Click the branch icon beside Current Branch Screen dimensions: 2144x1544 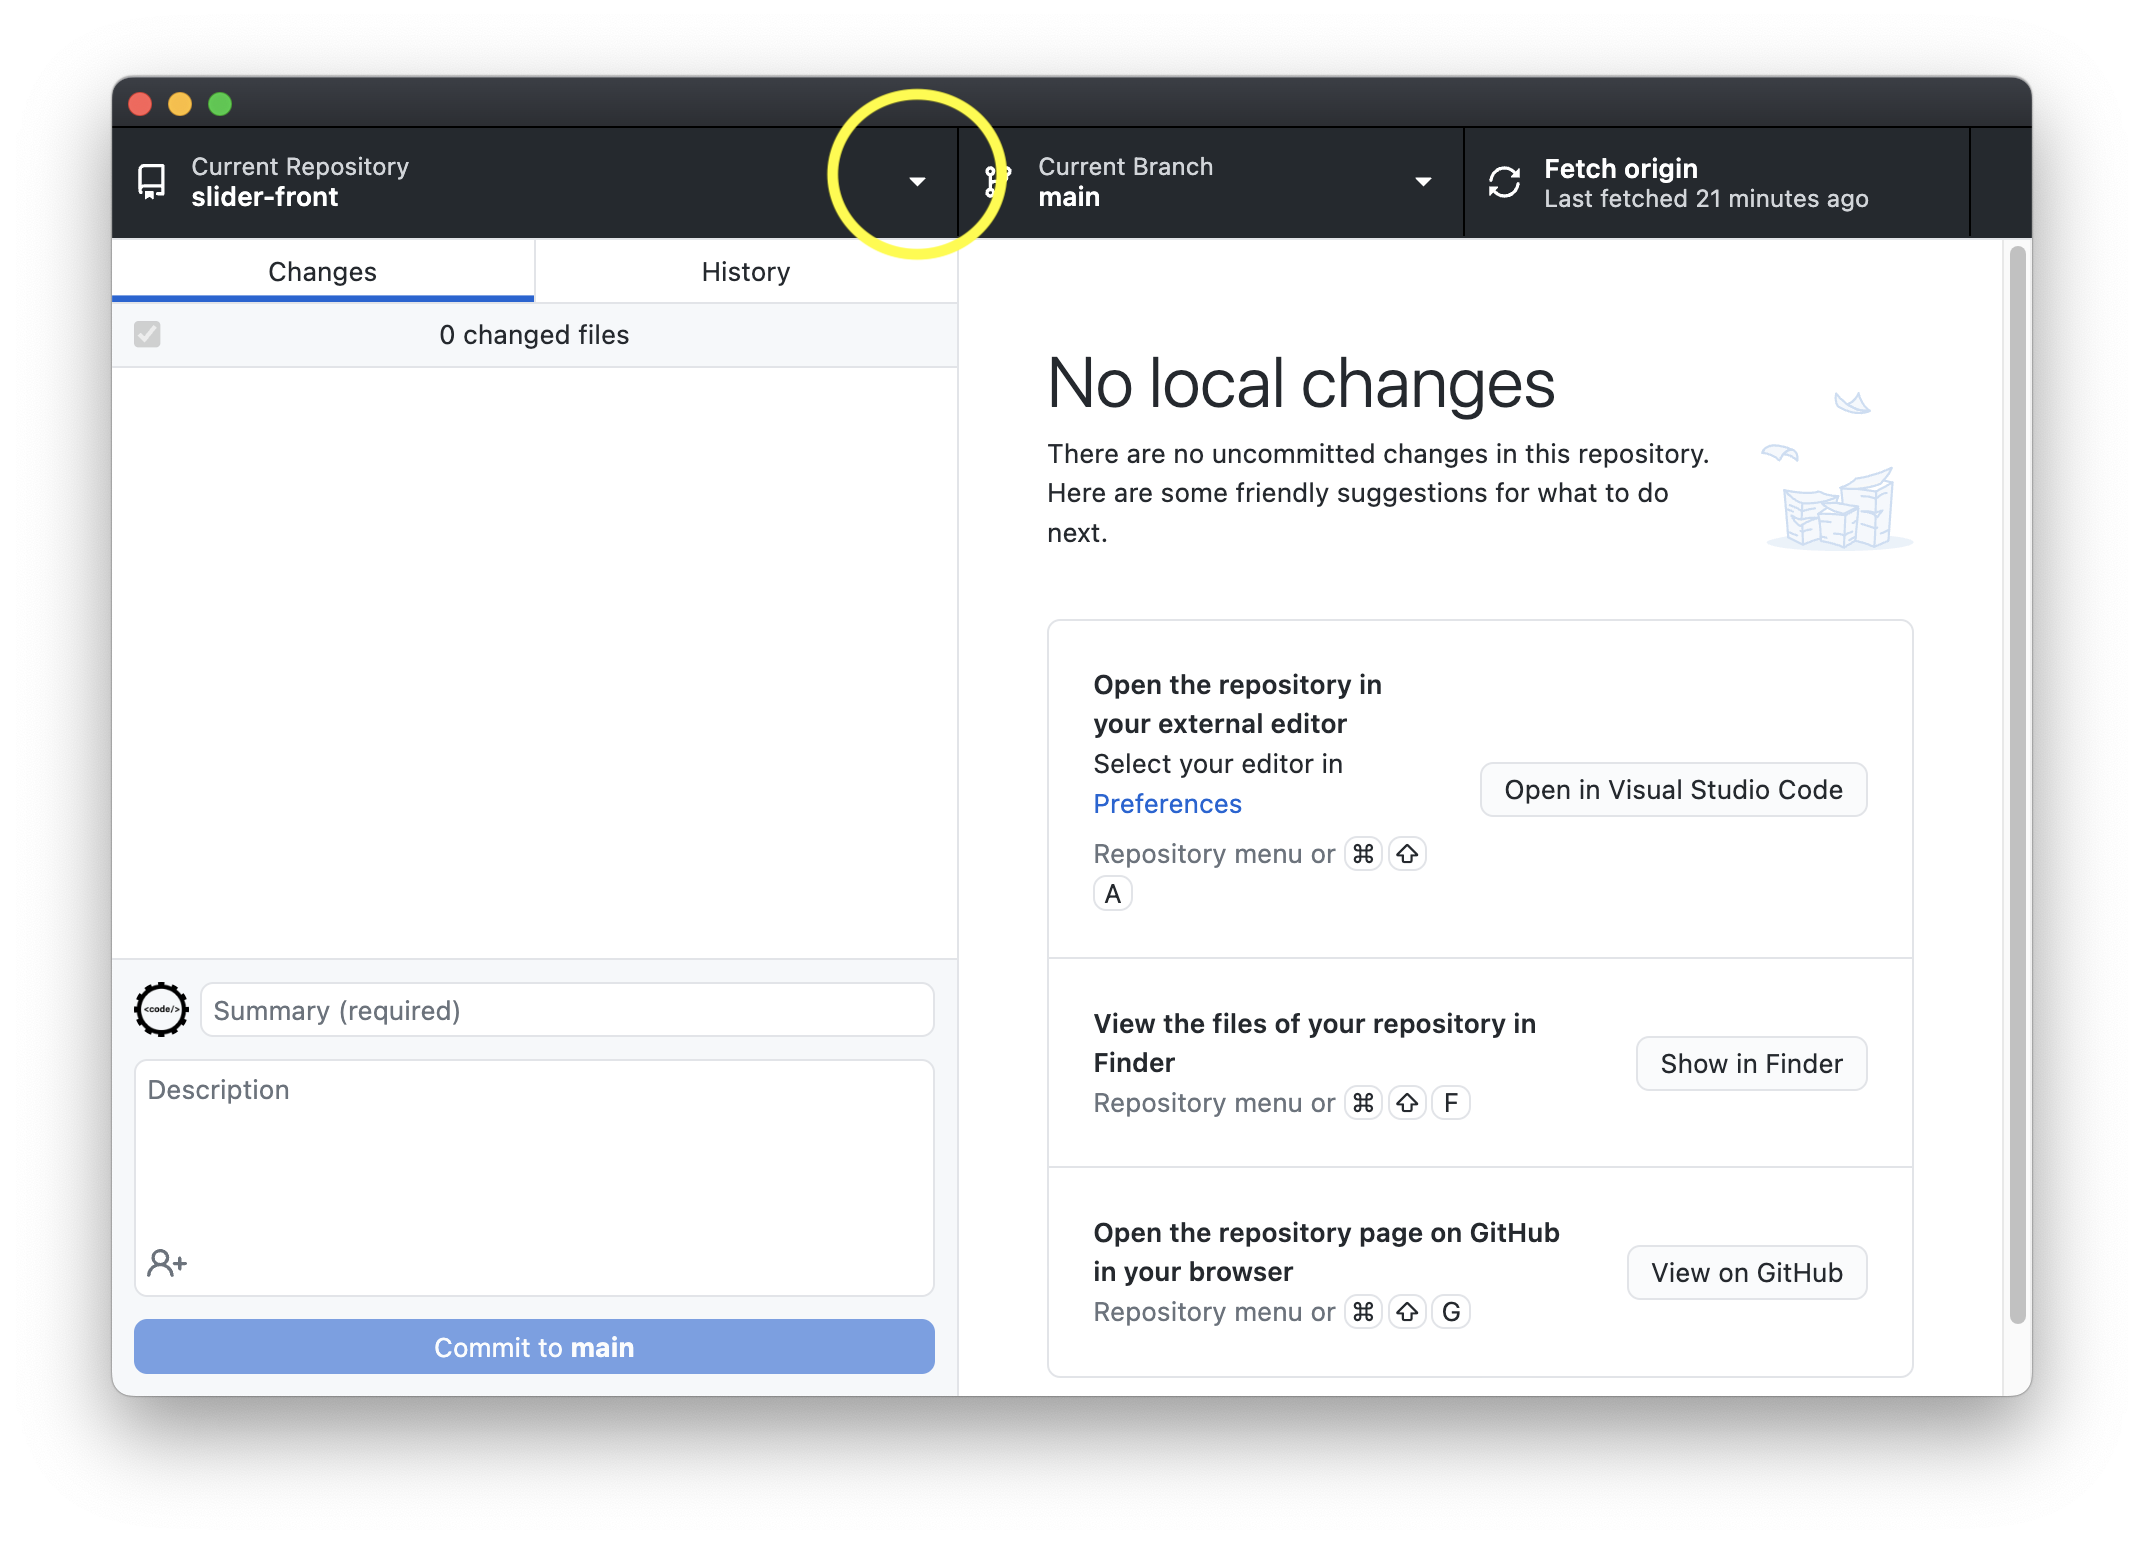pos(995,182)
